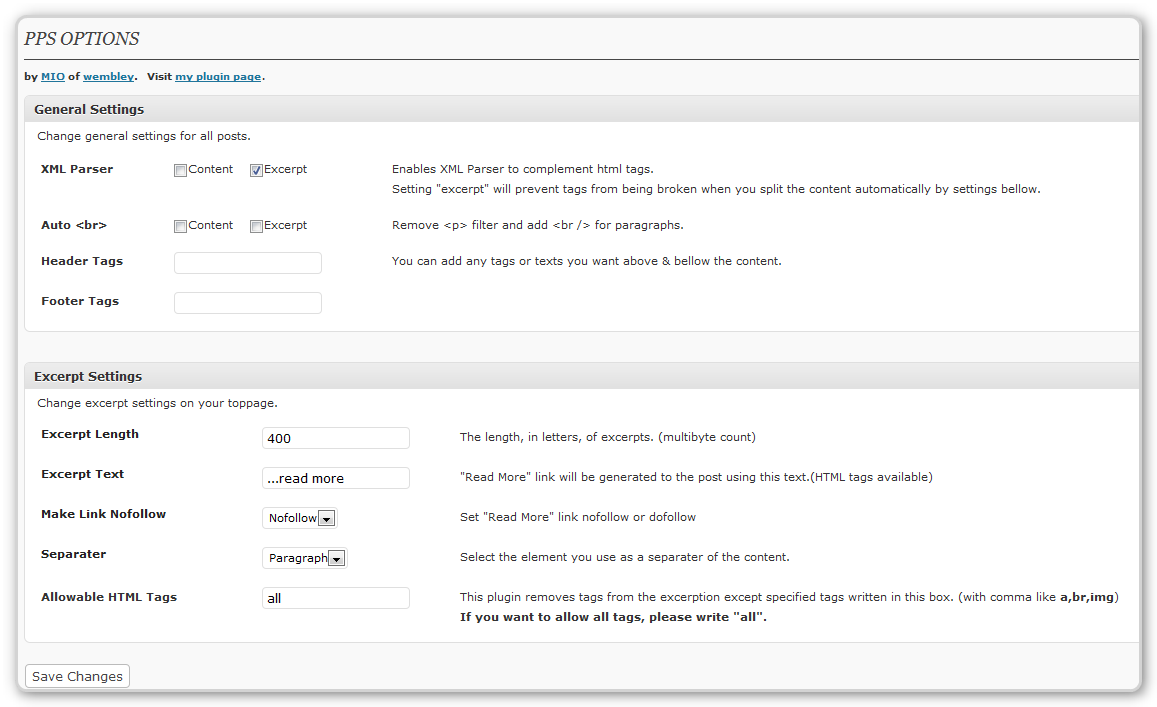Click 'Change excerpt settings on your toppage.' text
The width and height of the screenshot is (1157, 707).
(x=157, y=403)
